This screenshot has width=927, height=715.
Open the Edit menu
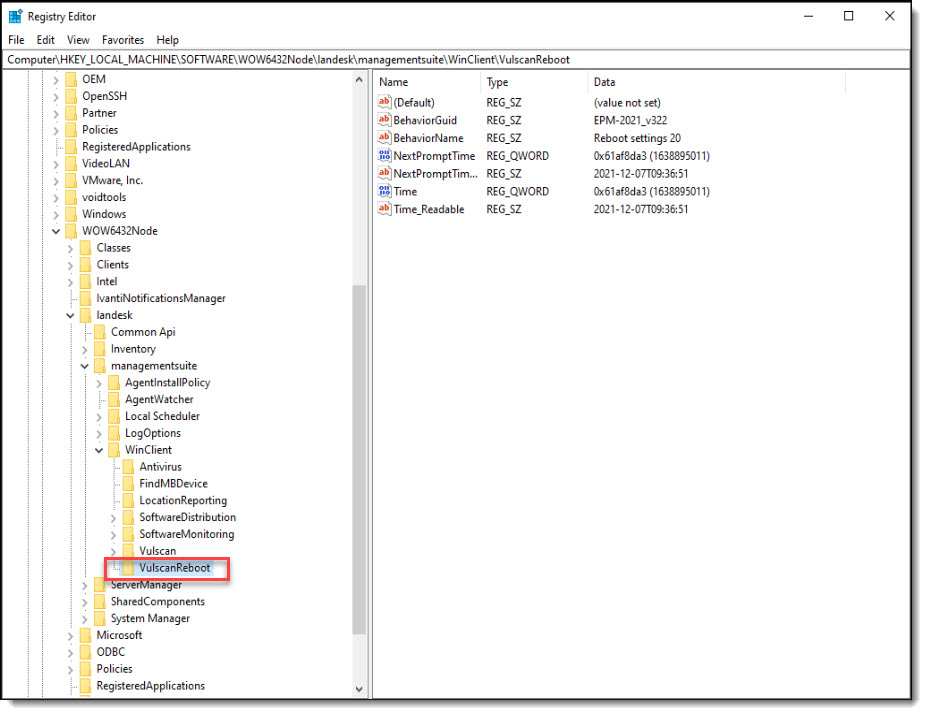pos(44,40)
